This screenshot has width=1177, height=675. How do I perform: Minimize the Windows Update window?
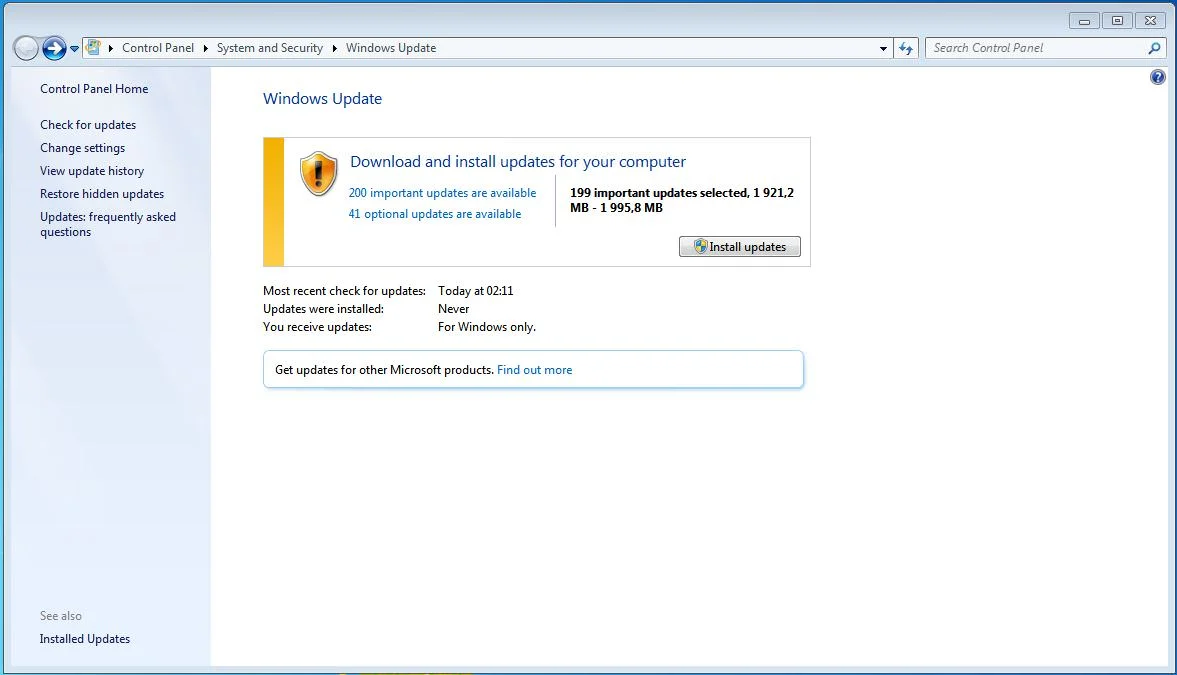pos(1084,21)
